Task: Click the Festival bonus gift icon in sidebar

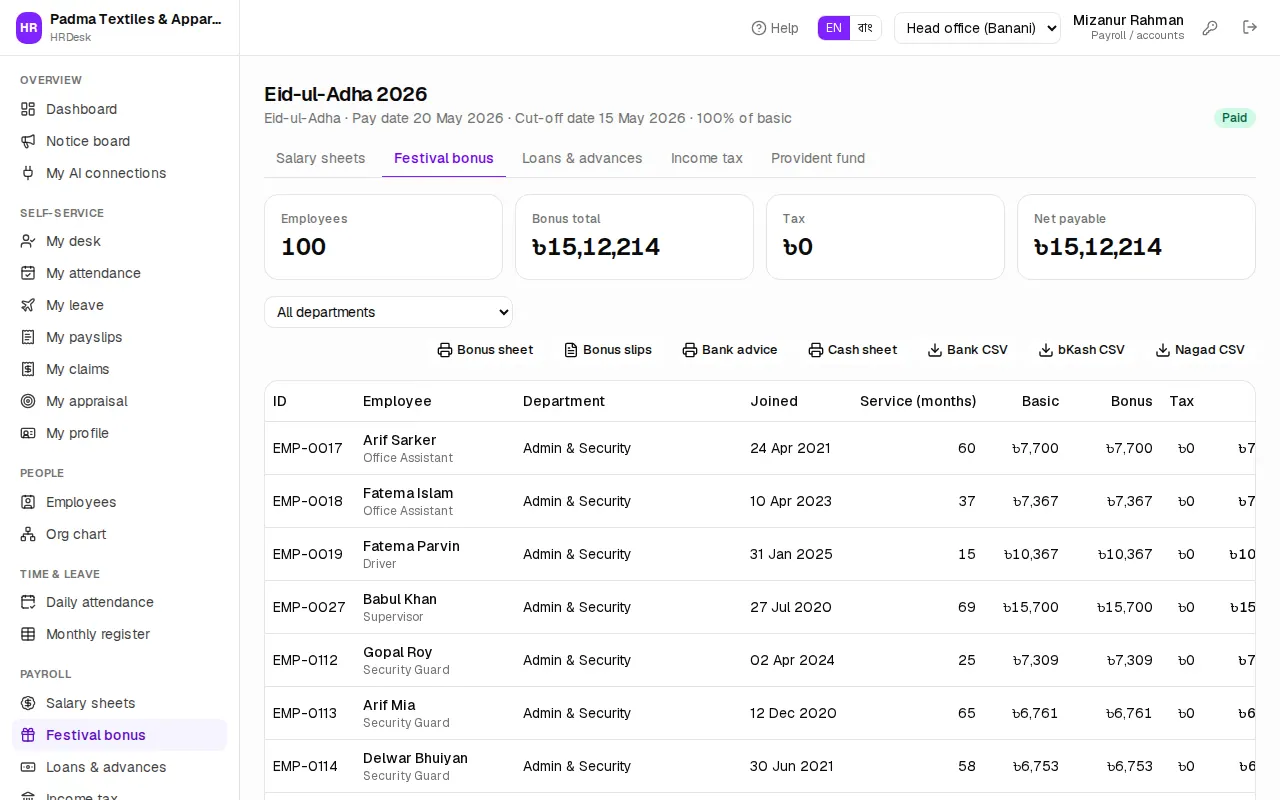Action: (x=28, y=735)
